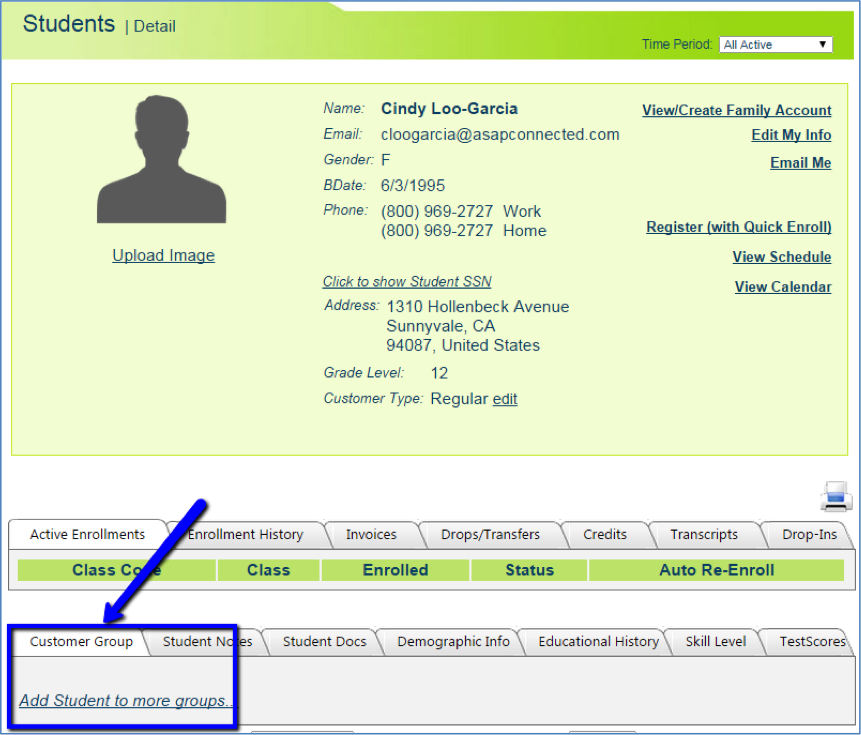Click the printer icon
This screenshot has width=861, height=735.
pyautogui.click(x=835, y=496)
